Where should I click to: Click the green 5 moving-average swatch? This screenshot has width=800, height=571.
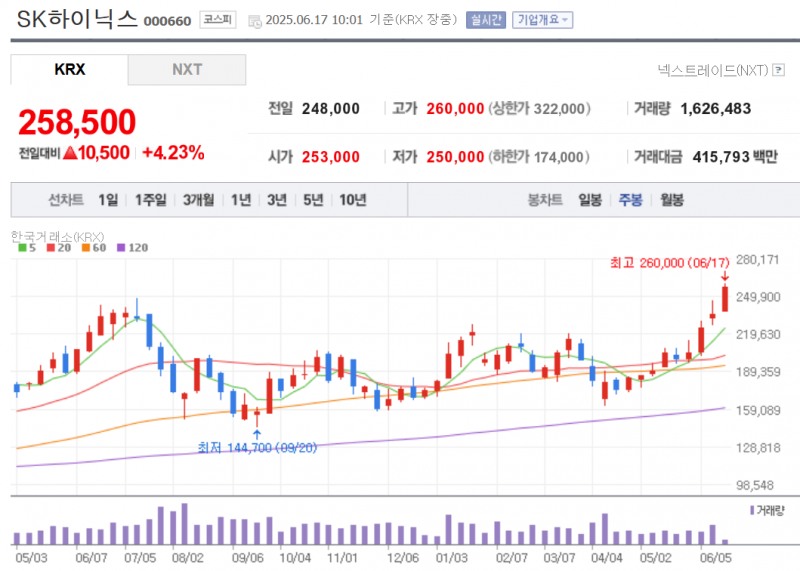click(20, 247)
